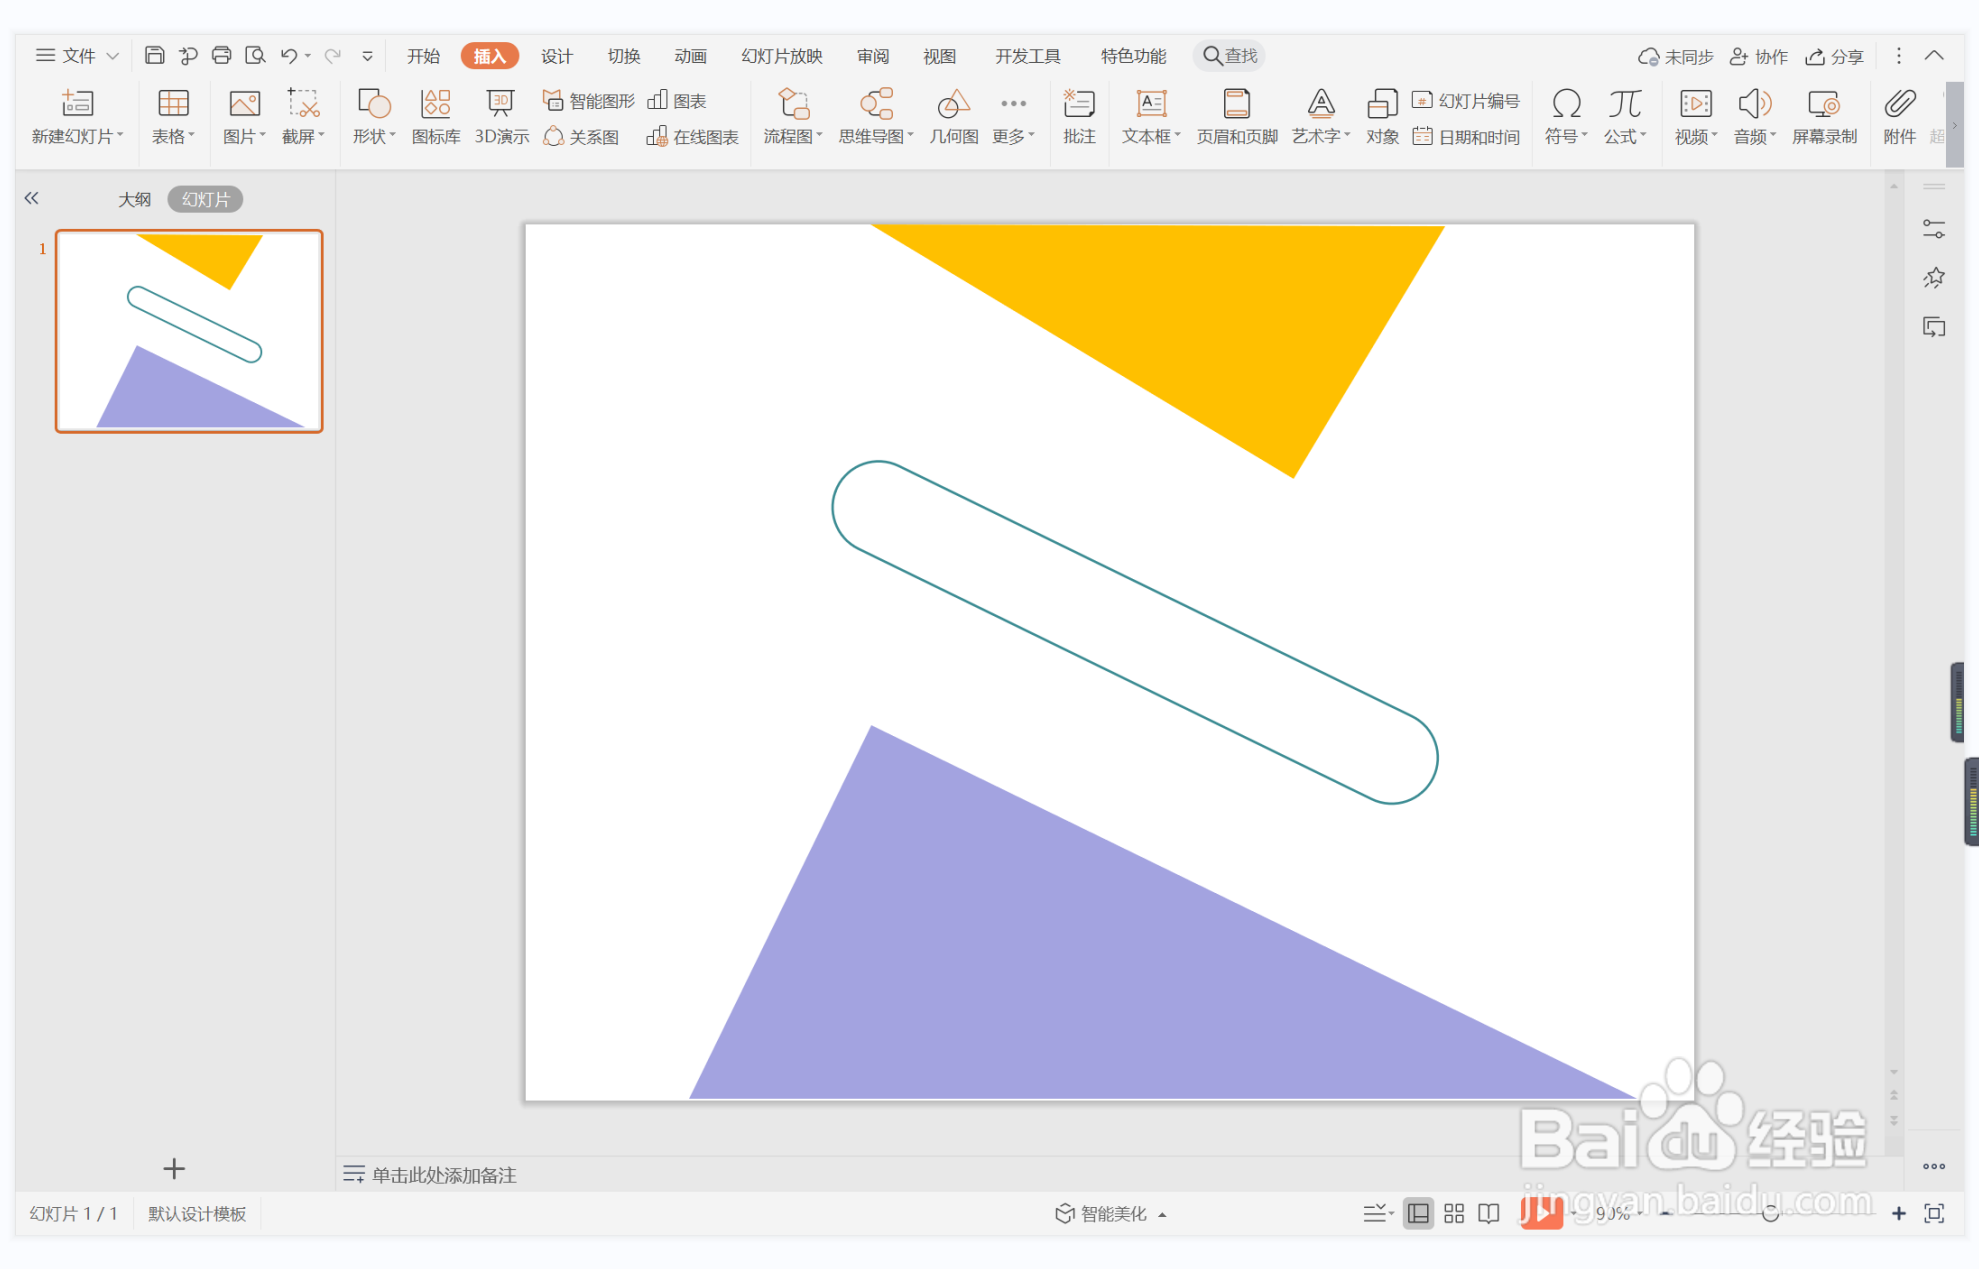Insert a Smart Graphic (智能图形)
Image resolution: width=1979 pixels, height=1269 pixels.
tap(588, 101)
